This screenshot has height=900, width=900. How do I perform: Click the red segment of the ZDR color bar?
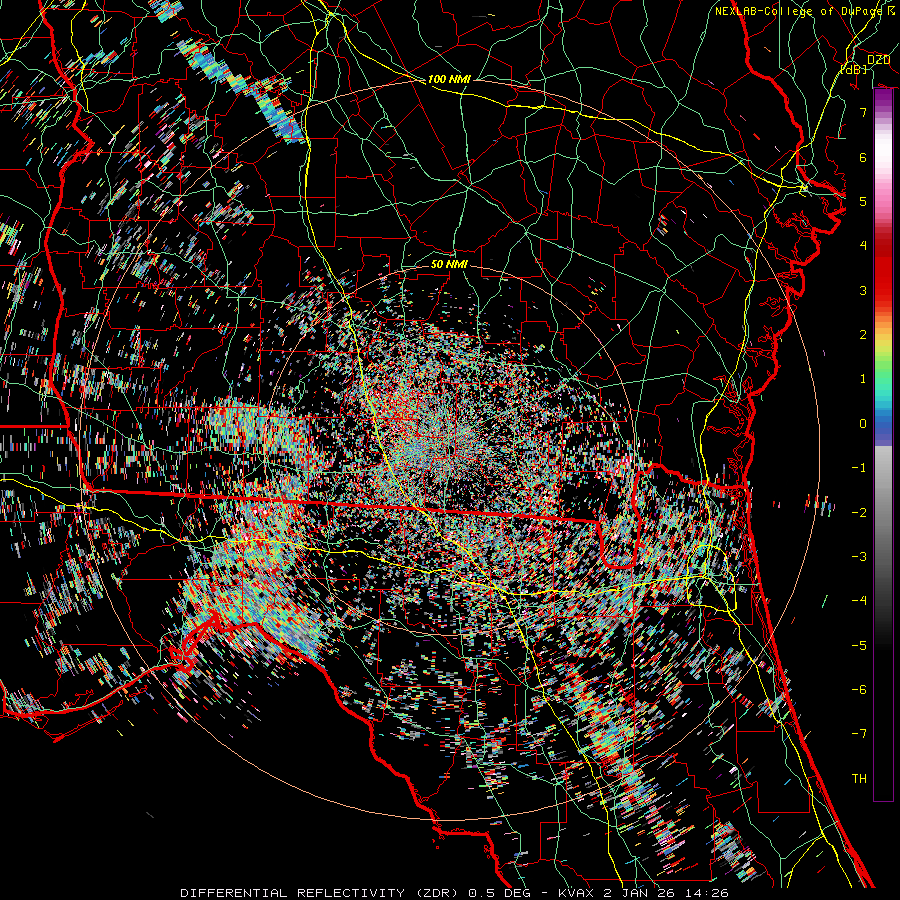[883, 270]
